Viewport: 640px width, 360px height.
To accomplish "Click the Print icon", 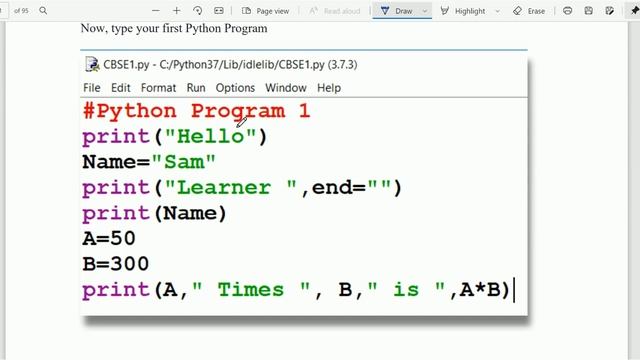I will 567,11.
